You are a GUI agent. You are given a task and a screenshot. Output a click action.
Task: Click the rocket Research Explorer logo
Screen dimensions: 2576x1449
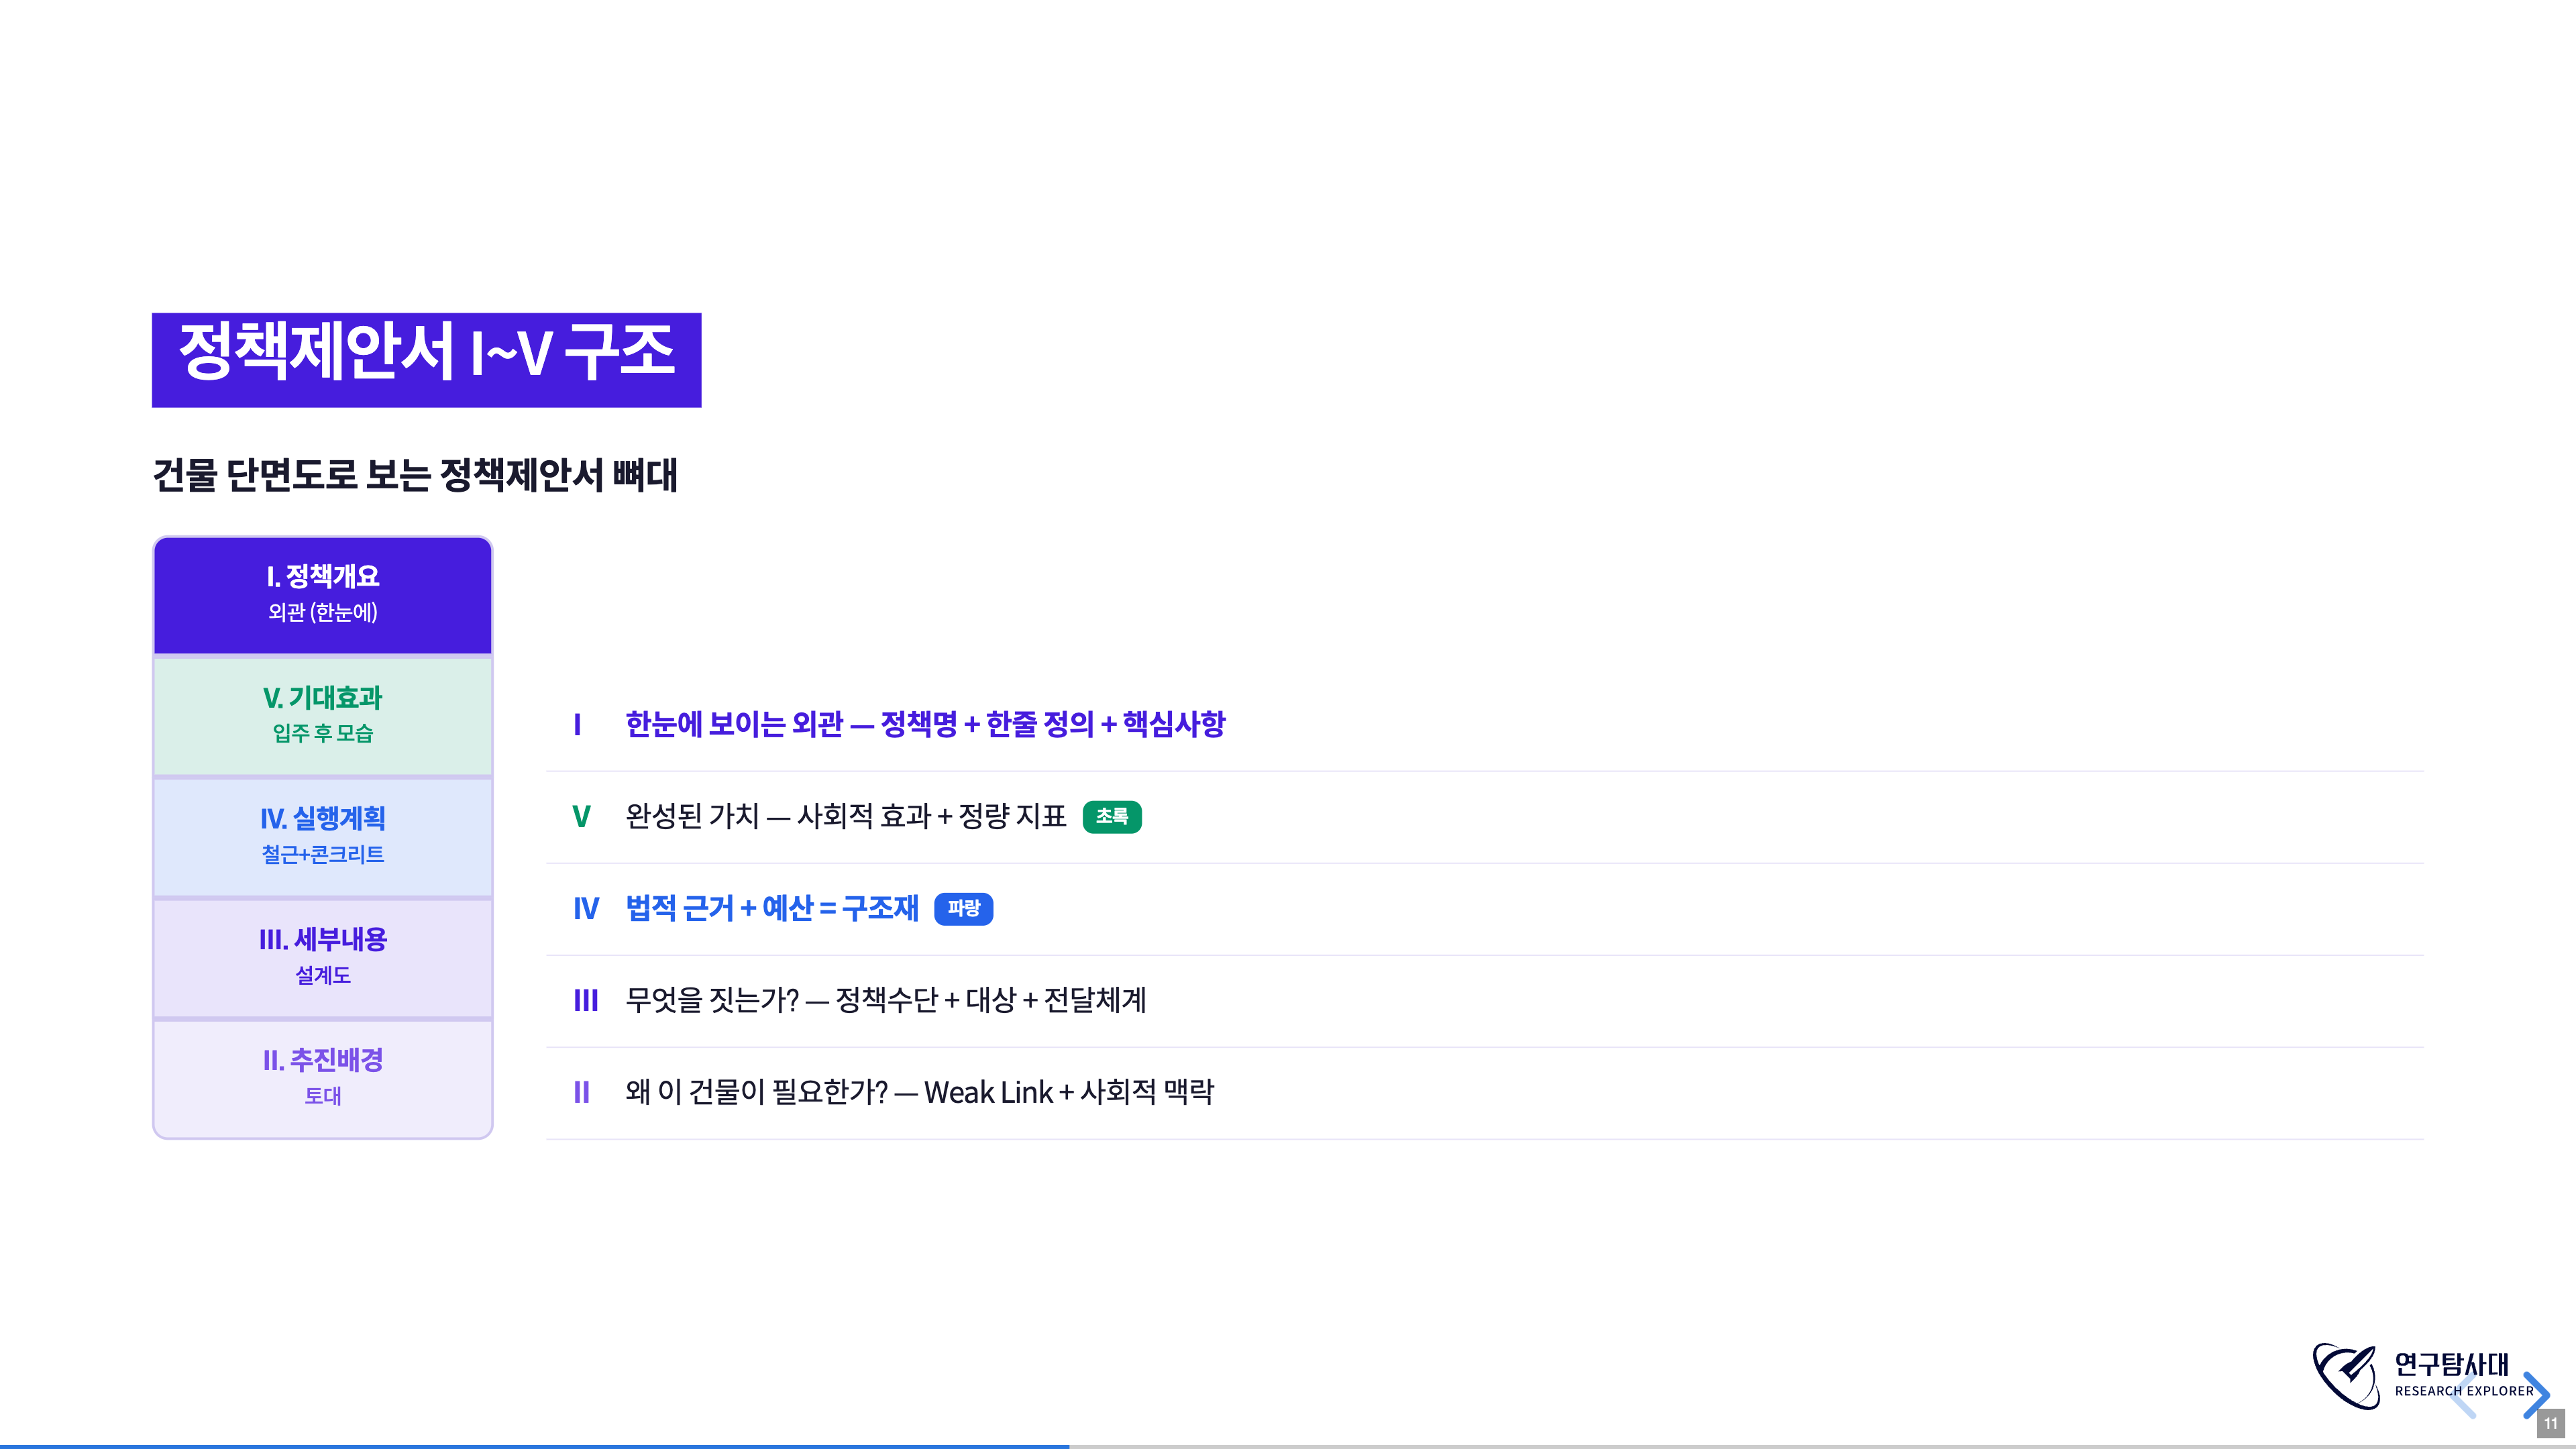[2346, 1376]
